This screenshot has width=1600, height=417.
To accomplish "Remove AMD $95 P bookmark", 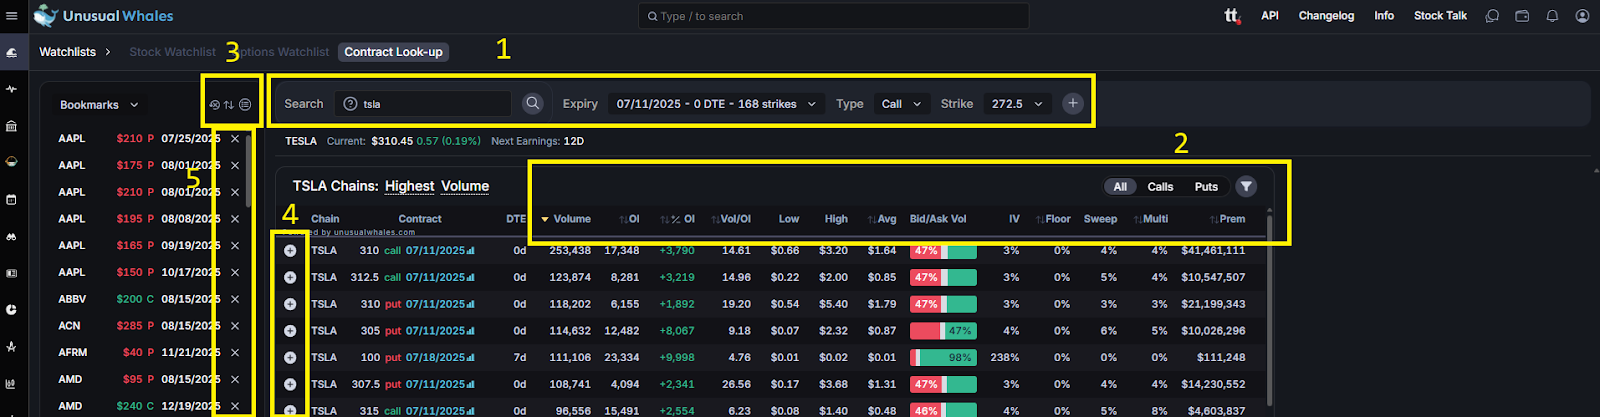I will pyautogui.click(x=235, y=379).
